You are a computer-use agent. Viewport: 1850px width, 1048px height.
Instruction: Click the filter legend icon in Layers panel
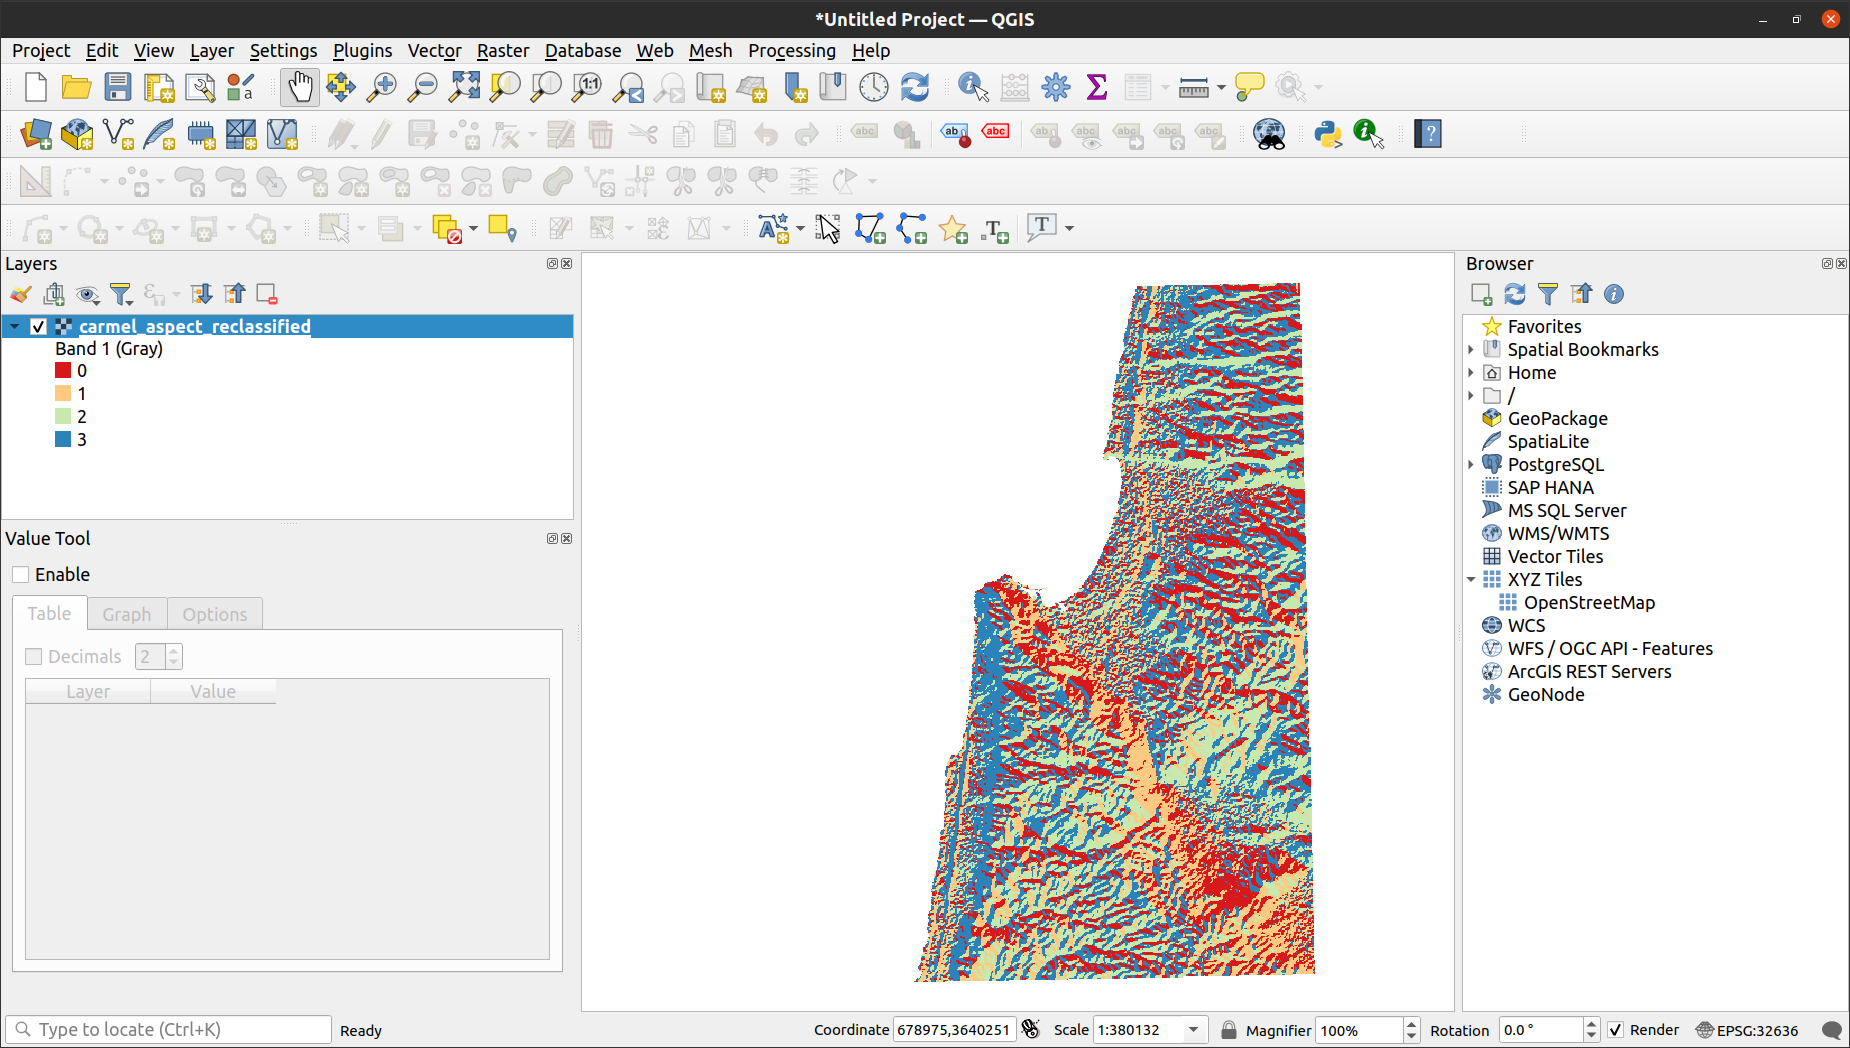coord(121,294)
